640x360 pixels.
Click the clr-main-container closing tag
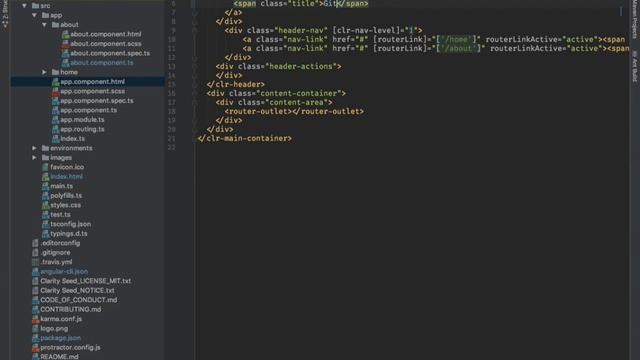tap(244, 138)
